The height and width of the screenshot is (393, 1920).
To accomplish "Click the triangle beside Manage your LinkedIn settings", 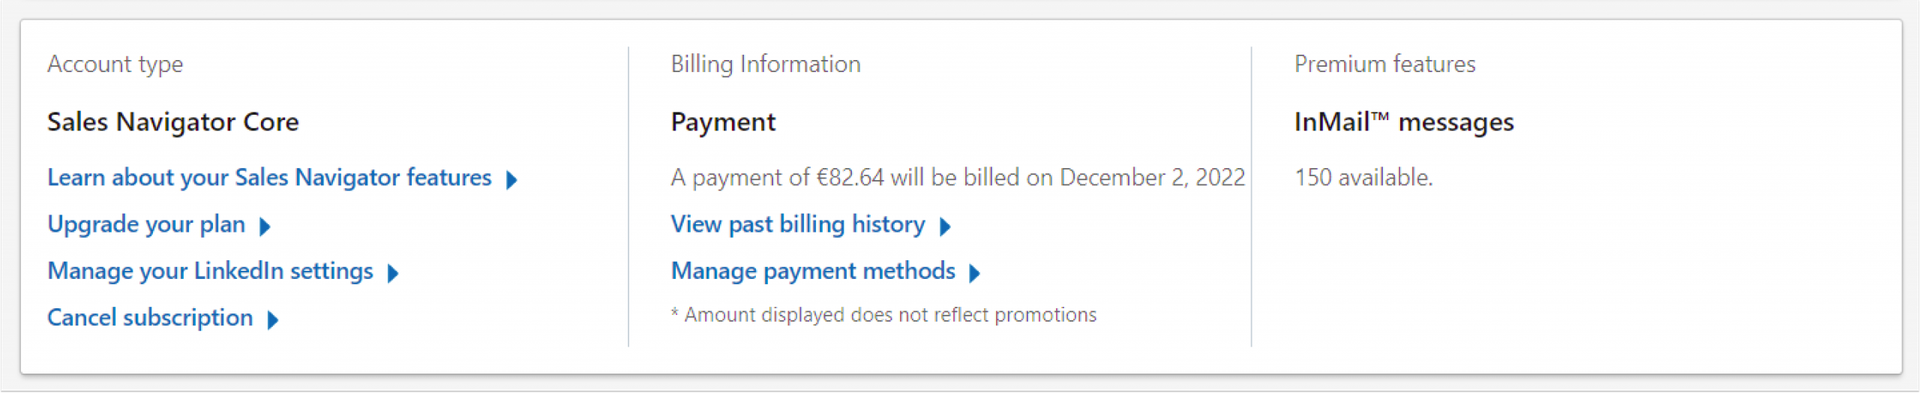I will pos(392,273).
